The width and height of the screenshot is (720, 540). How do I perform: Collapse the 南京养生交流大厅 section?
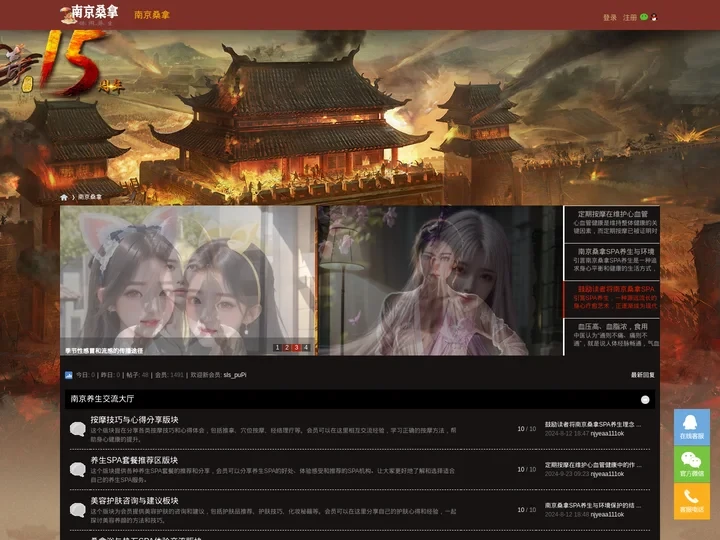pos(645,399)
